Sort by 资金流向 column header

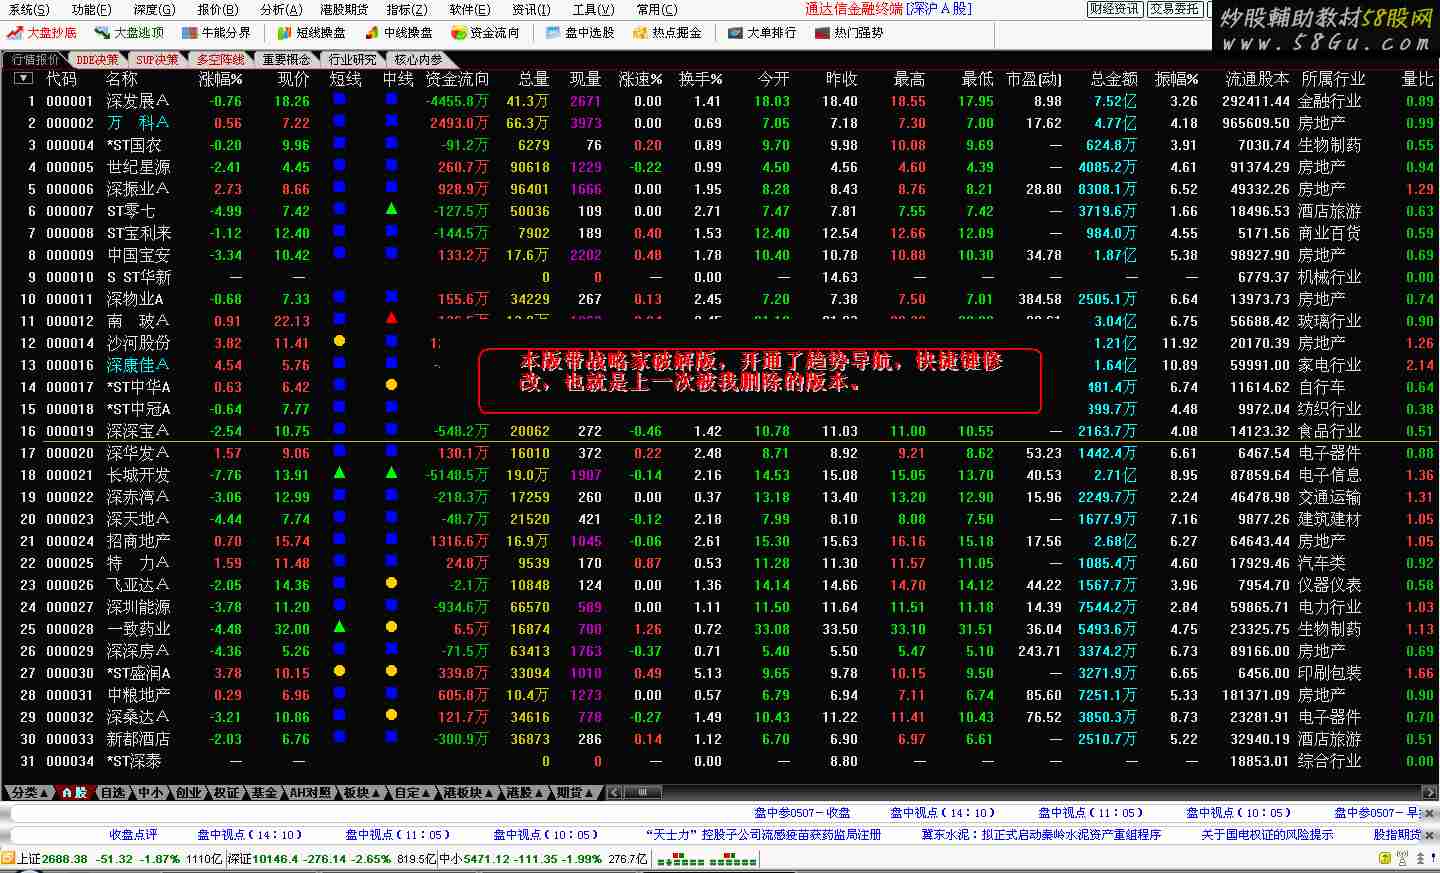tap(457, 78)
